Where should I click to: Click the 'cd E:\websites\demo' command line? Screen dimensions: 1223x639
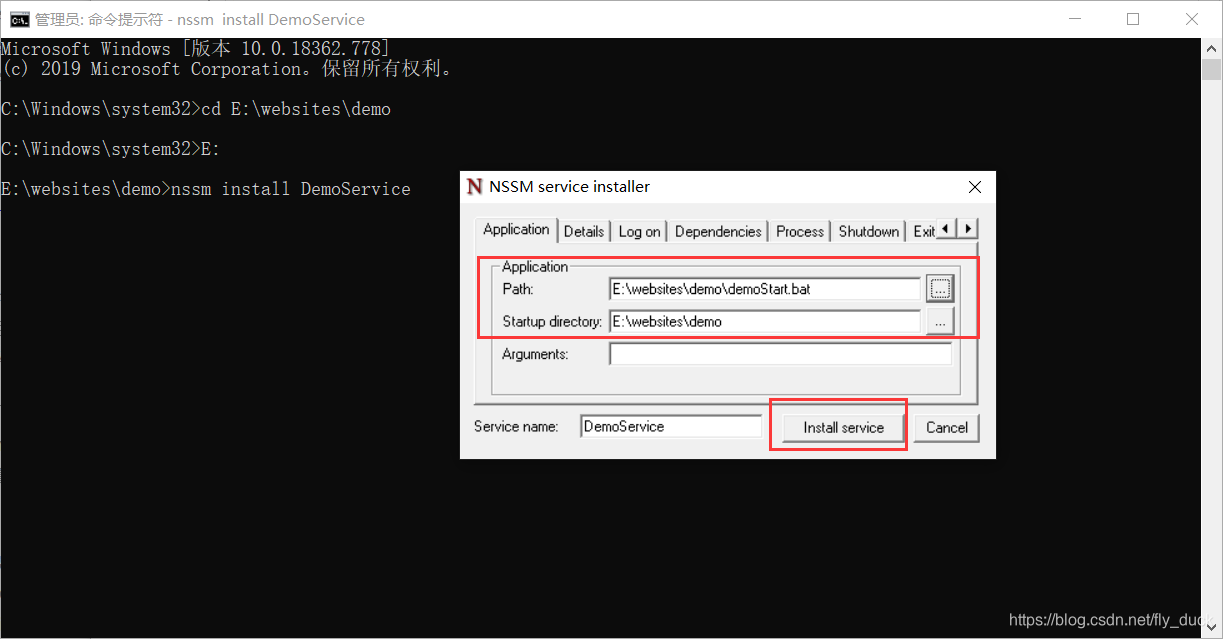coord(196,109)
